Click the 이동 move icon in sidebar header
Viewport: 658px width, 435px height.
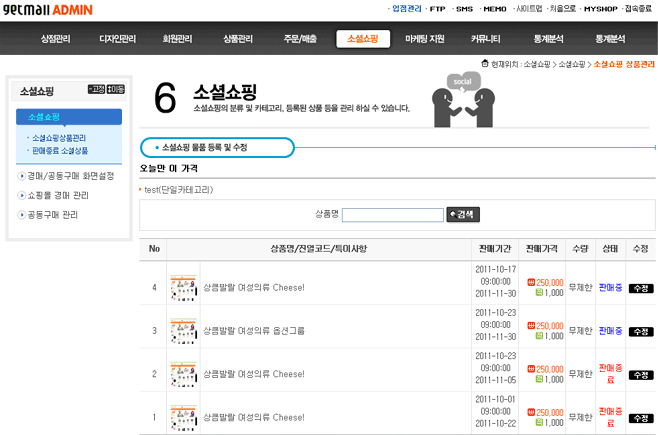115,89
